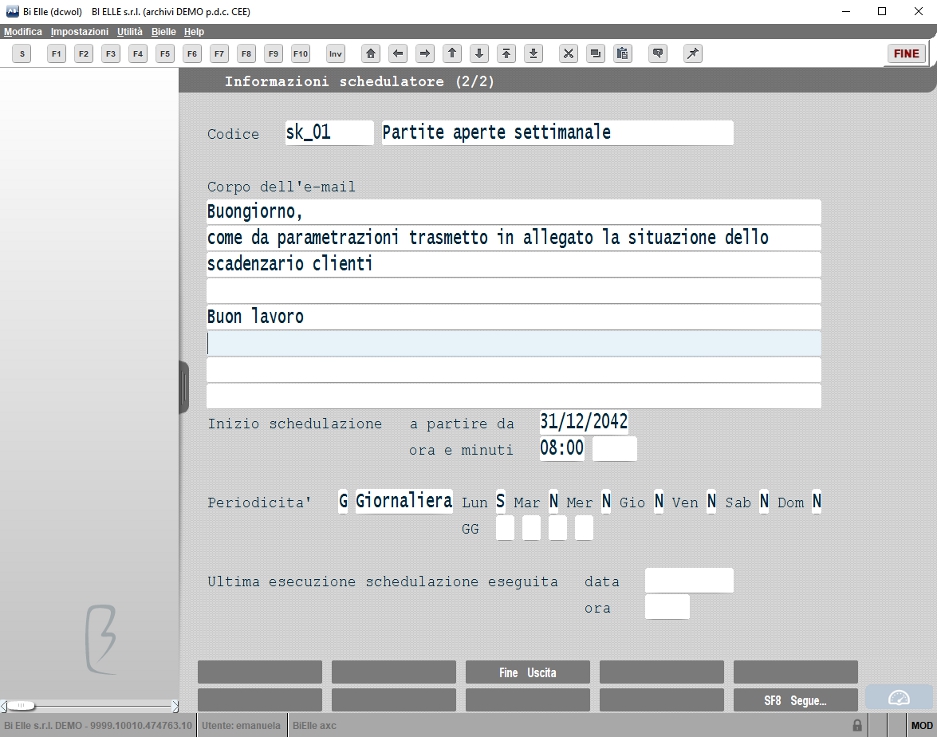This screenshot has width=937, height=737.
Task: Open the Impostazioni menu
Action: click(x=79, y=32)
